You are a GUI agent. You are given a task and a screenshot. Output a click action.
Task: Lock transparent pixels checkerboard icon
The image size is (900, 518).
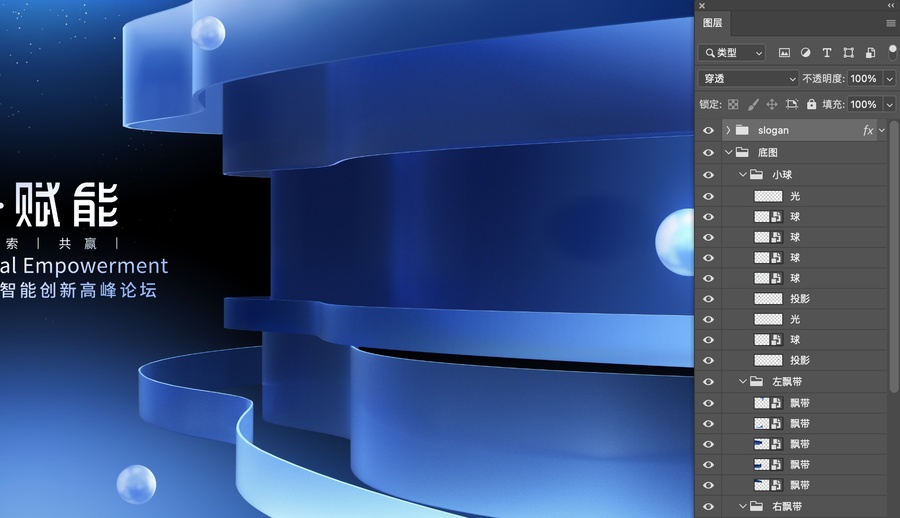pos(733,104)
